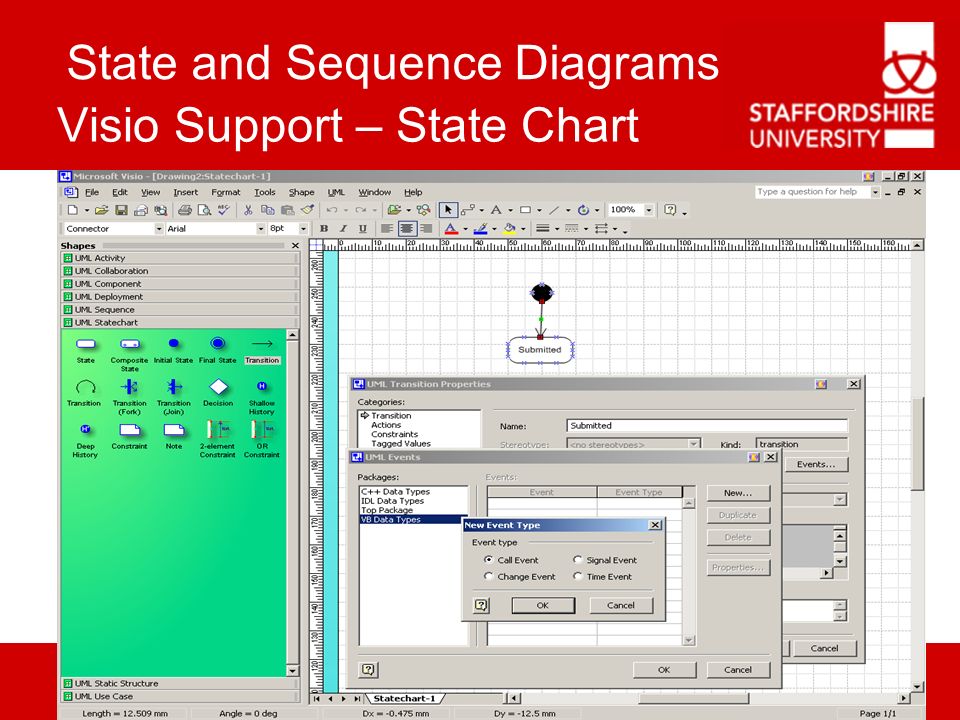Click the Cut scissors icon

click(248, 210)
